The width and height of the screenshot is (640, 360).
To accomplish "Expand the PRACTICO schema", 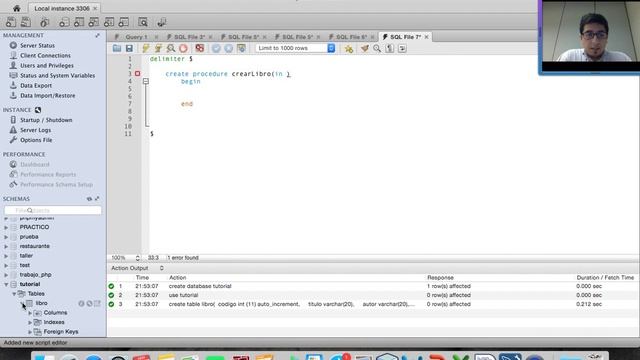I will 6,227.
